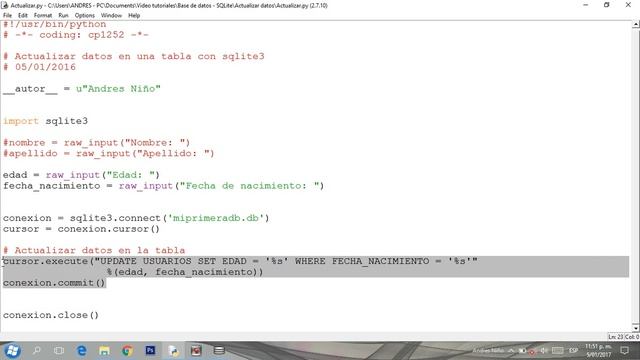Image resolution: width=640 pixels, height=360 pixels.
Task: Open the File menu
Action: click(7, 16)
